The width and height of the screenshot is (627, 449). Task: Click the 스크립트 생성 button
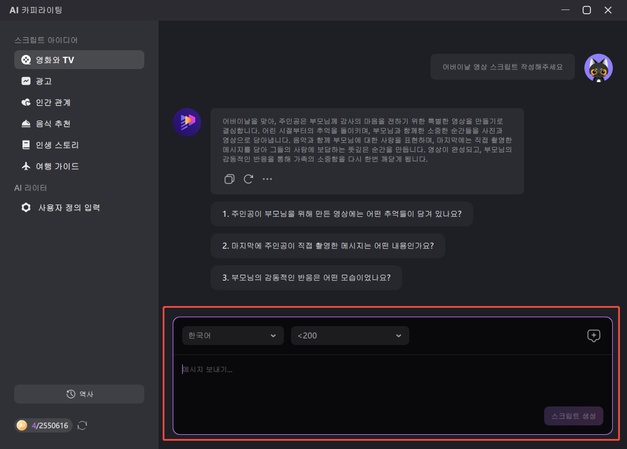[x=573, y=416]
